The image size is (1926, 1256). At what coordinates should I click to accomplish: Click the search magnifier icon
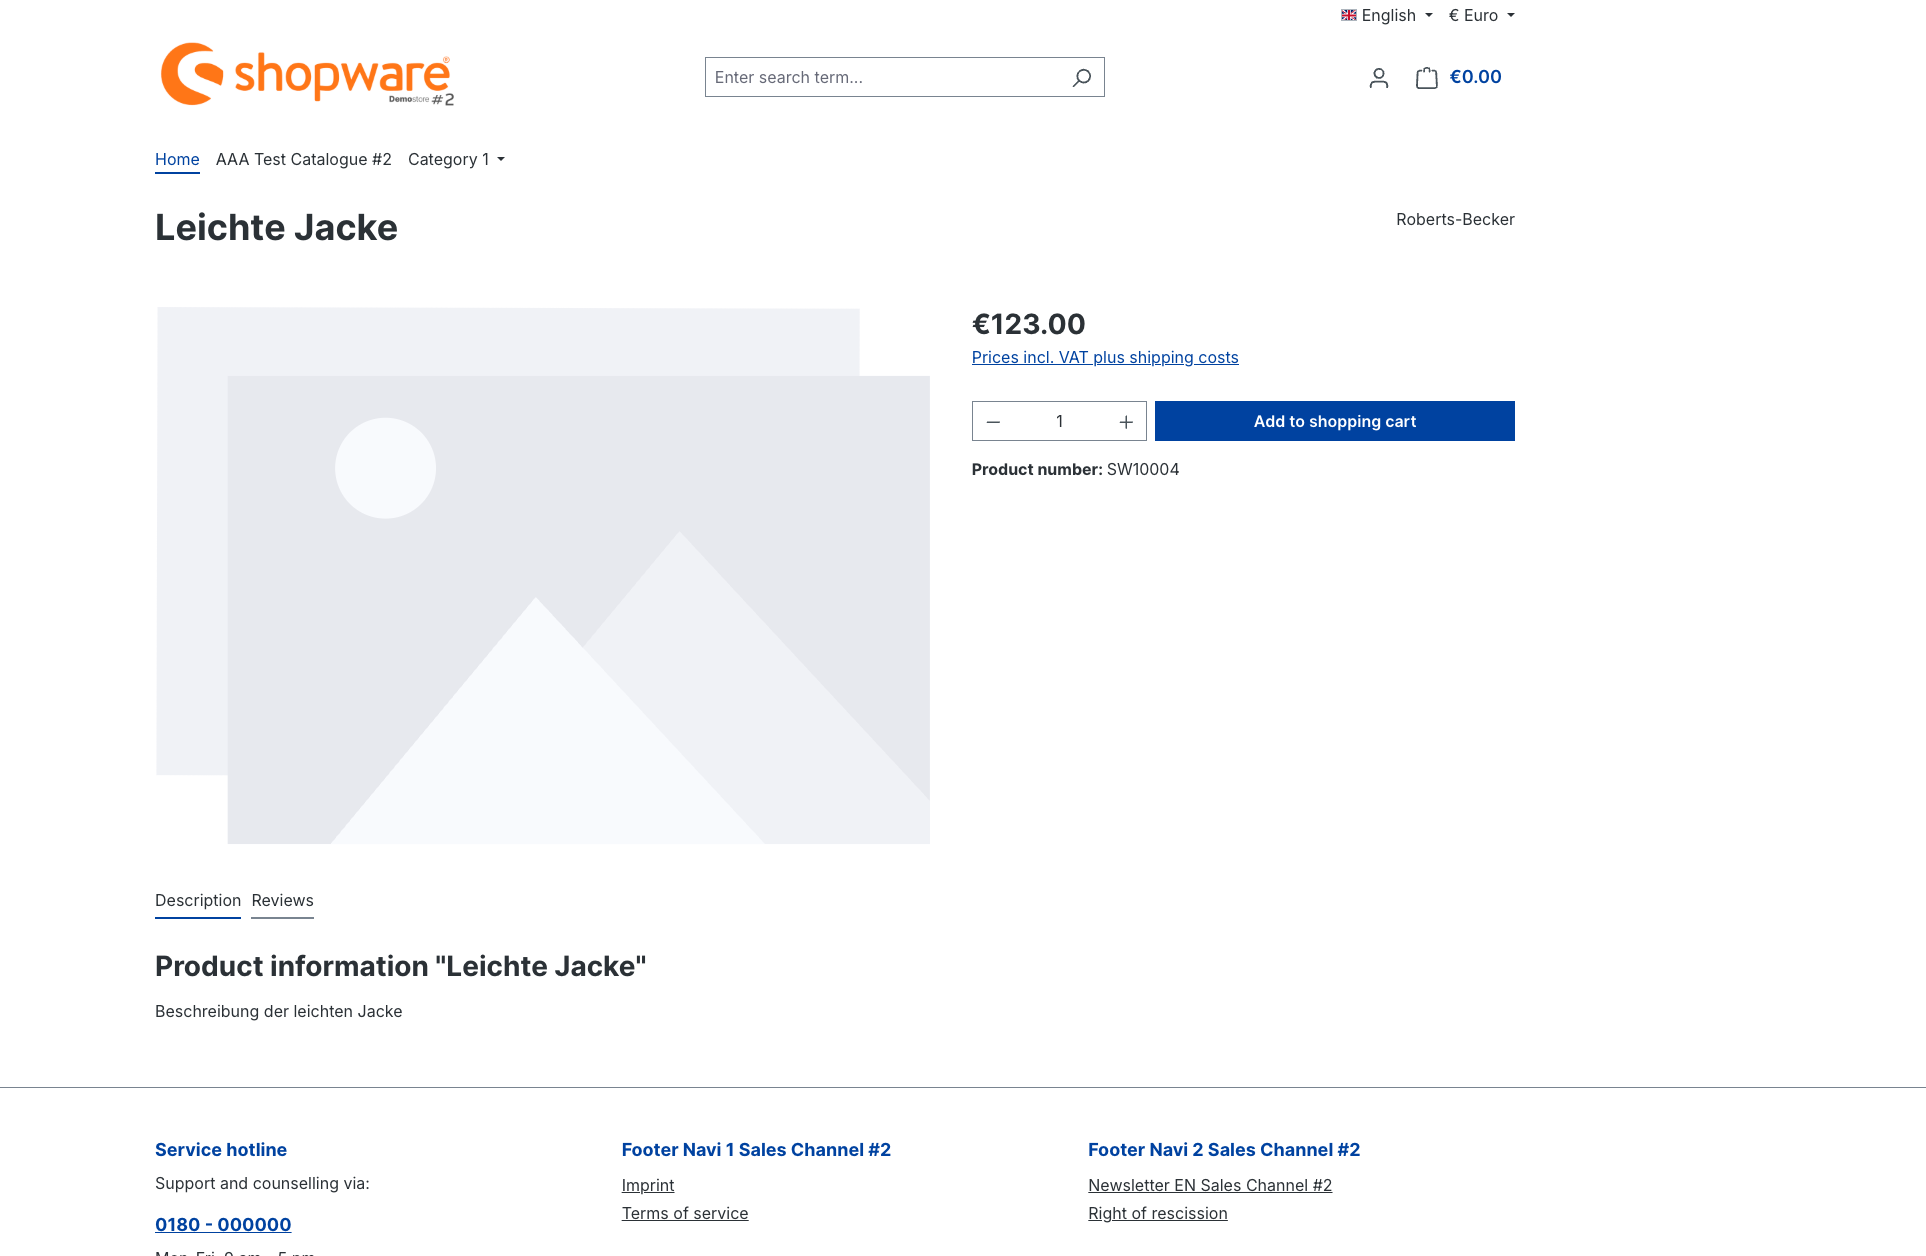1081,77
